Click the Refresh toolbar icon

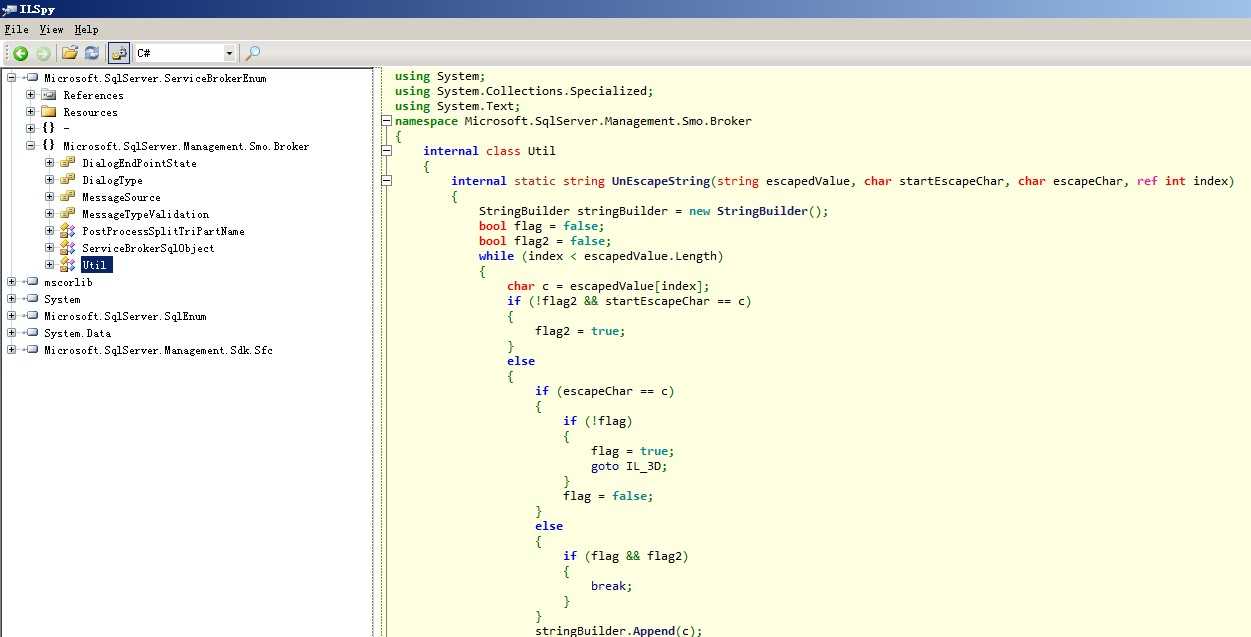pos(91,53)
